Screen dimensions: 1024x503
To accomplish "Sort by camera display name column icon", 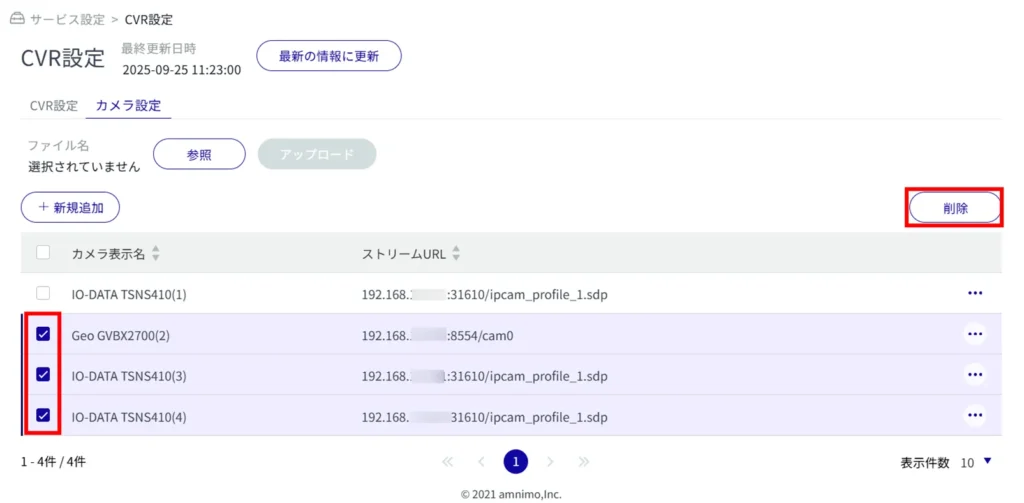I will point(155,254).
